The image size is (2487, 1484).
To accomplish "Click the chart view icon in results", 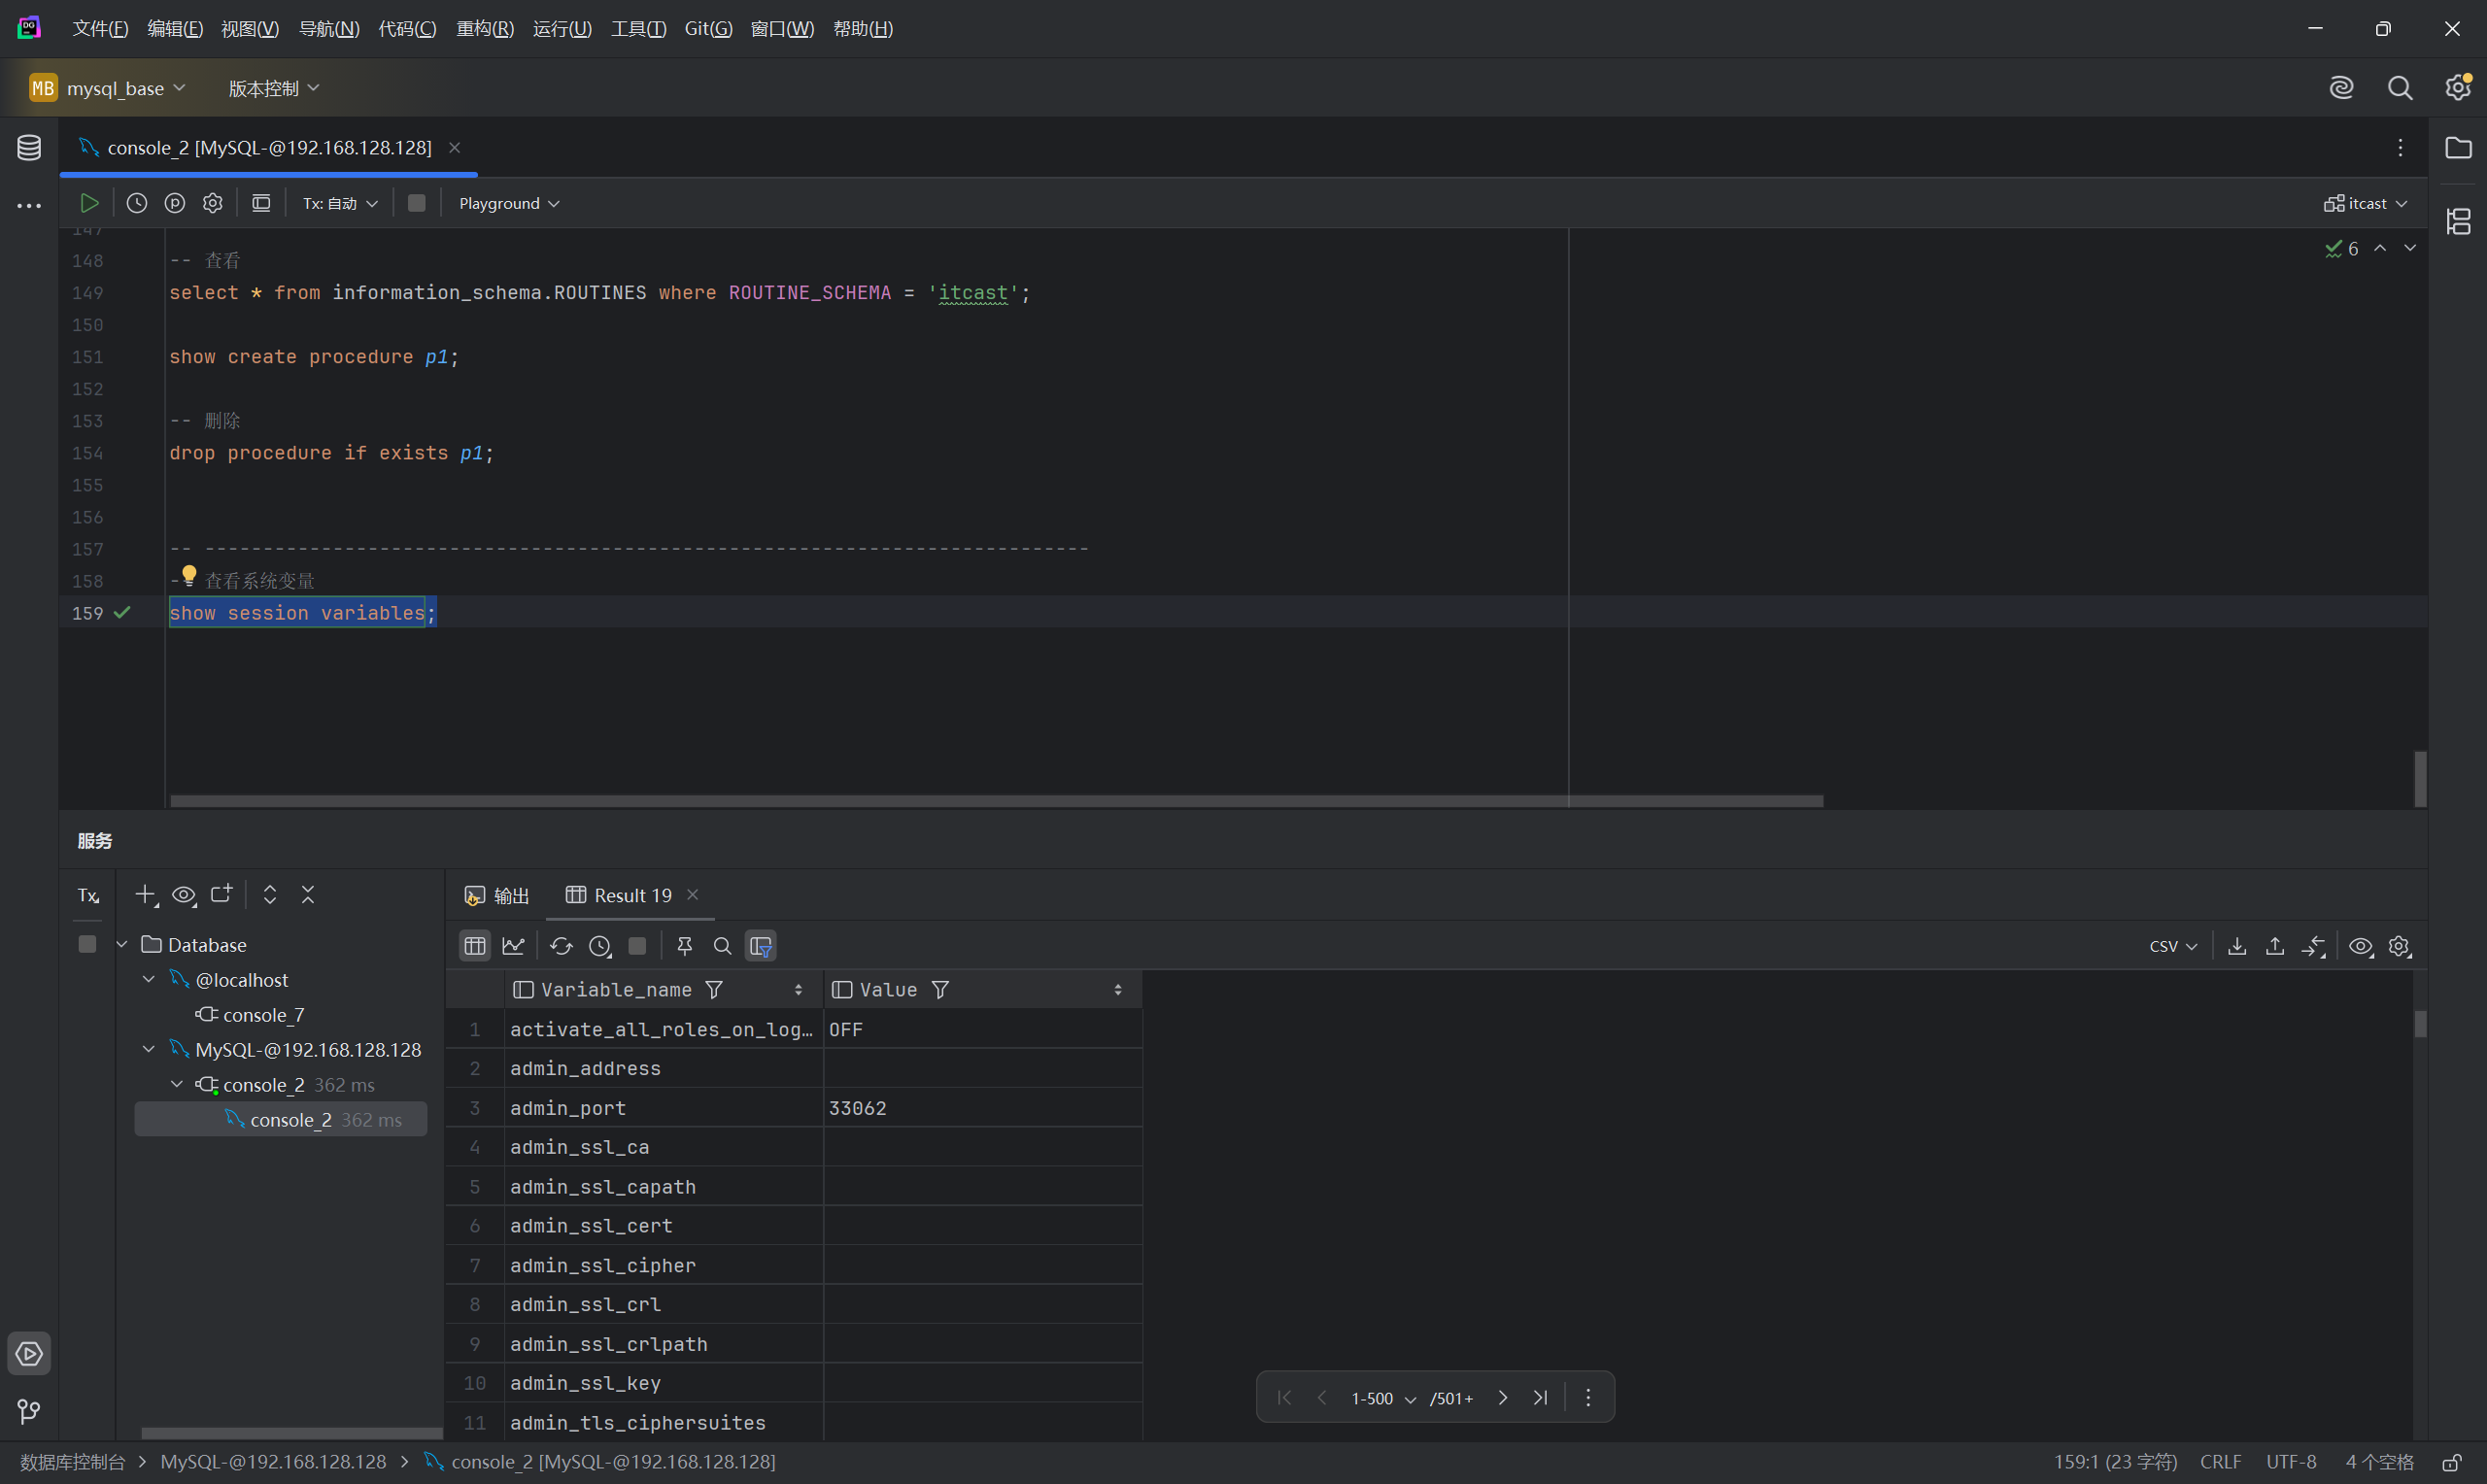I will point(513,946).
